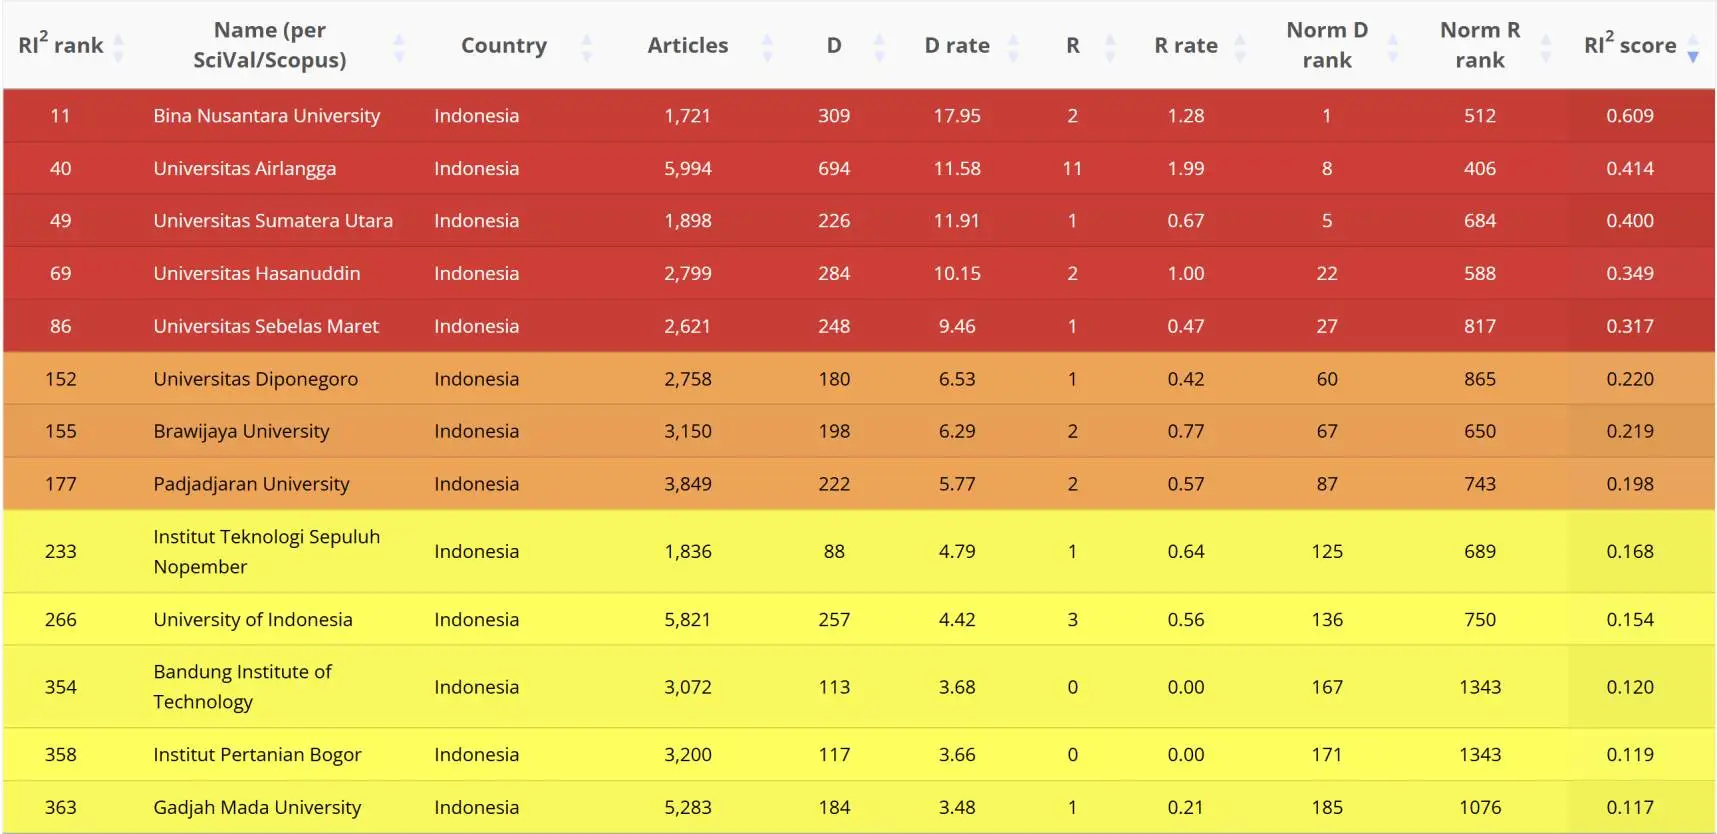Click the Universitas Sebelas Maret name cell
The image size is (1717, 834).
(x=266, y=327)
